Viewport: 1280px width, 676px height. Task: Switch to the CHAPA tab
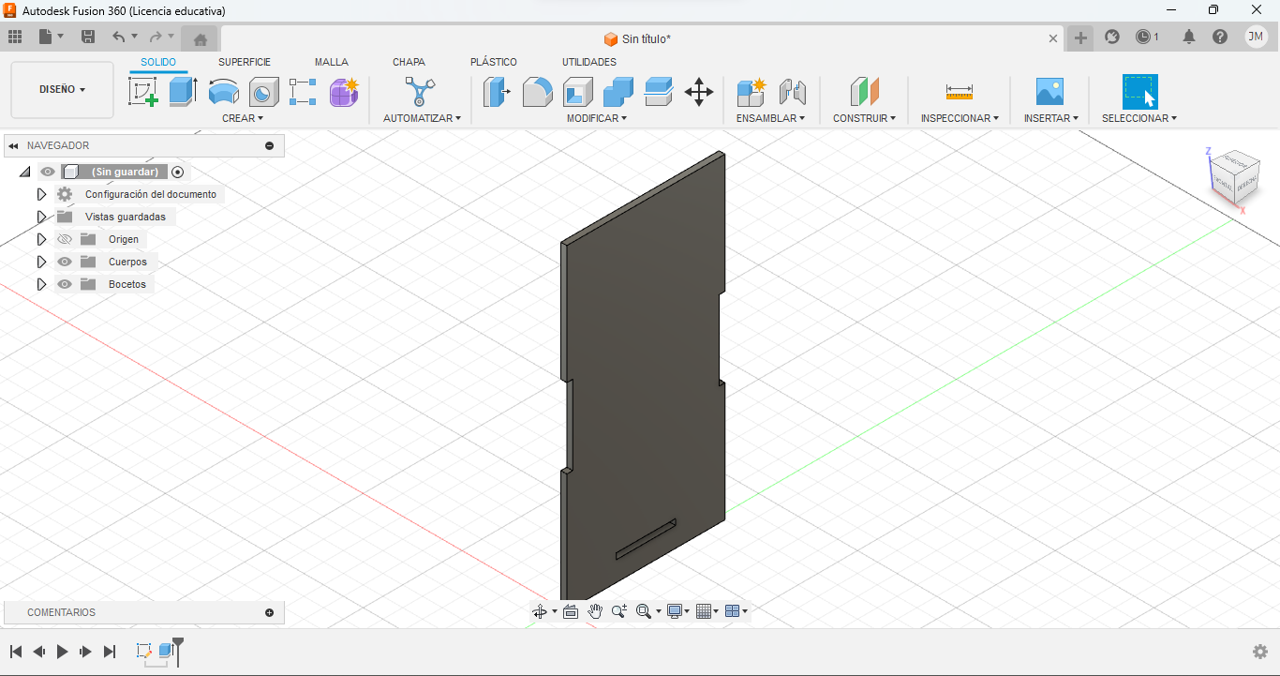408,62
